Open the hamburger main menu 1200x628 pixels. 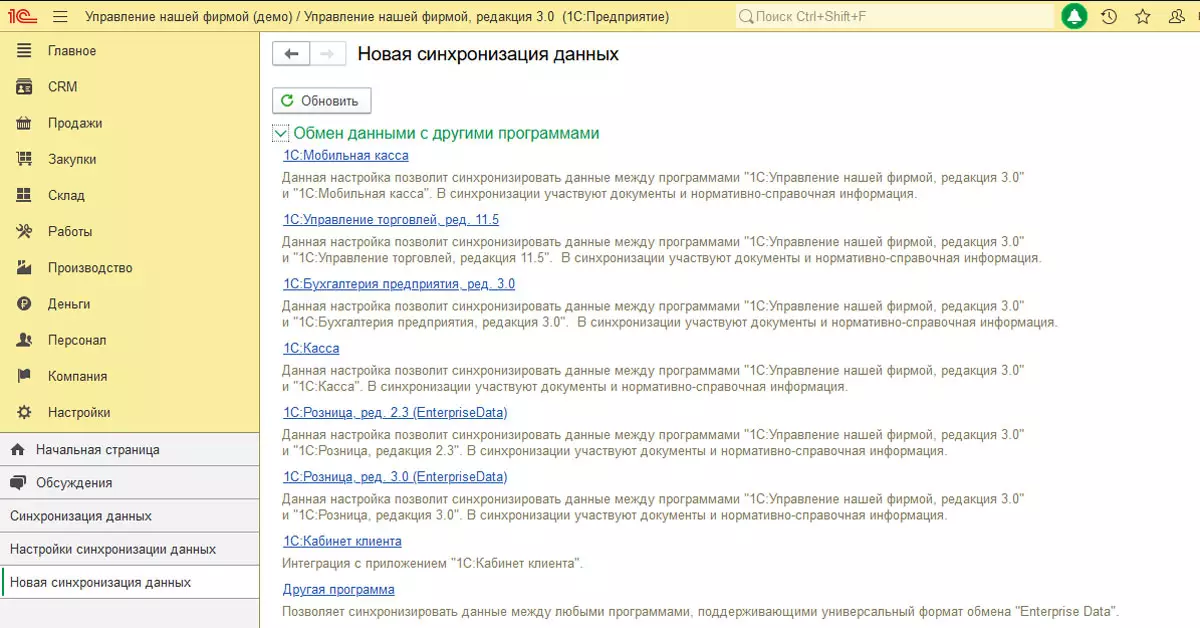pyautogui.click(x=60, y=17)
